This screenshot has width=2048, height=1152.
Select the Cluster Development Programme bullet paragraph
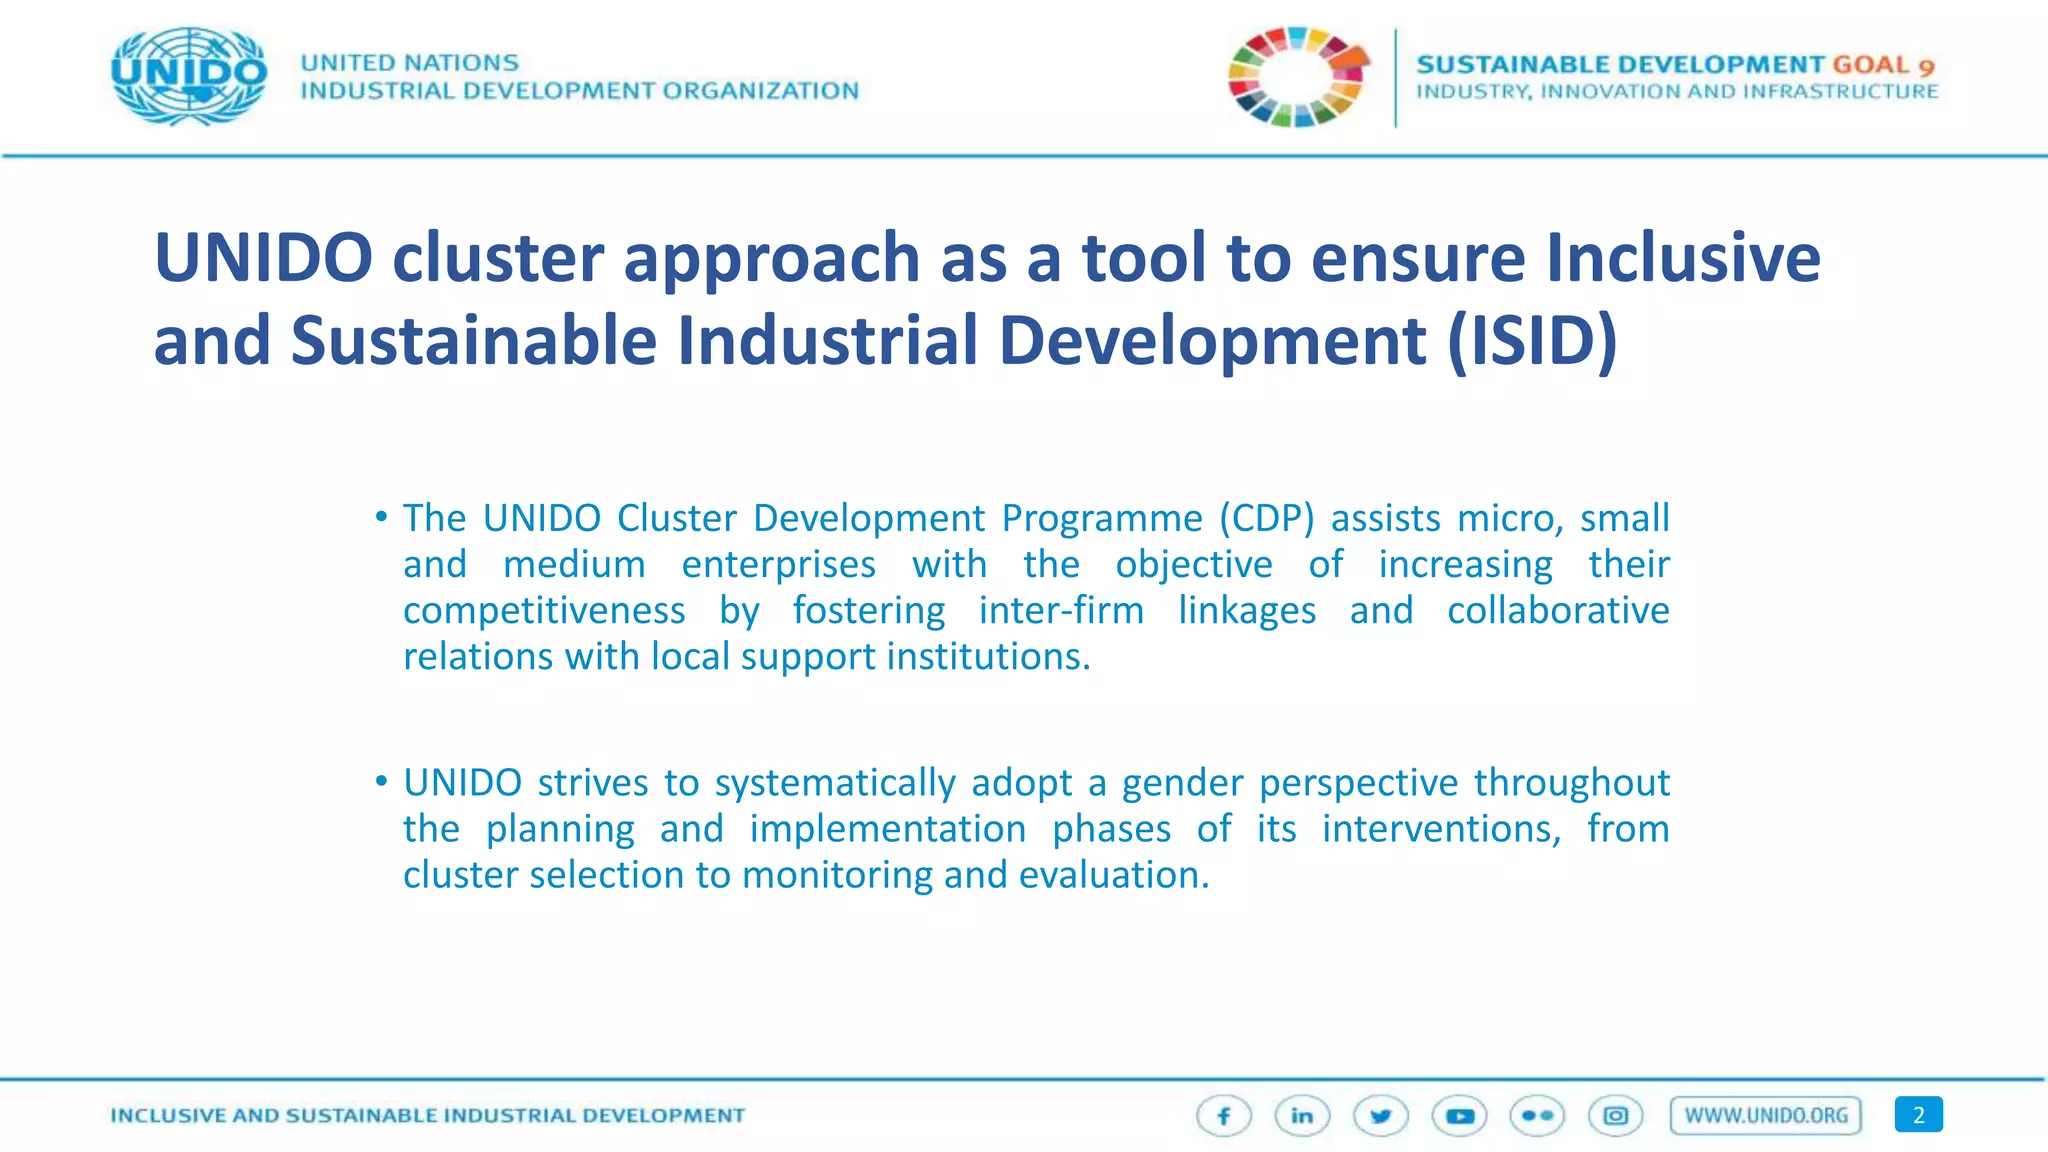pos(1035,587)
